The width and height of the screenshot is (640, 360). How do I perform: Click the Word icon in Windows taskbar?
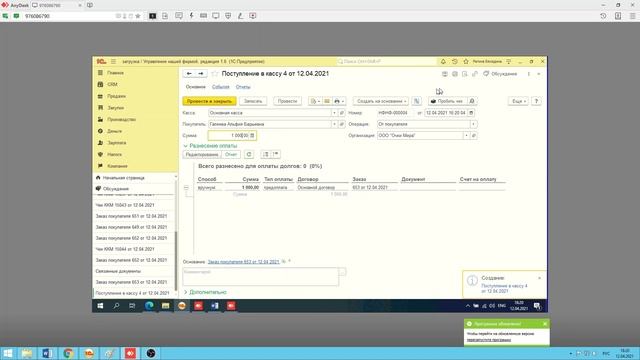(47, 353)
